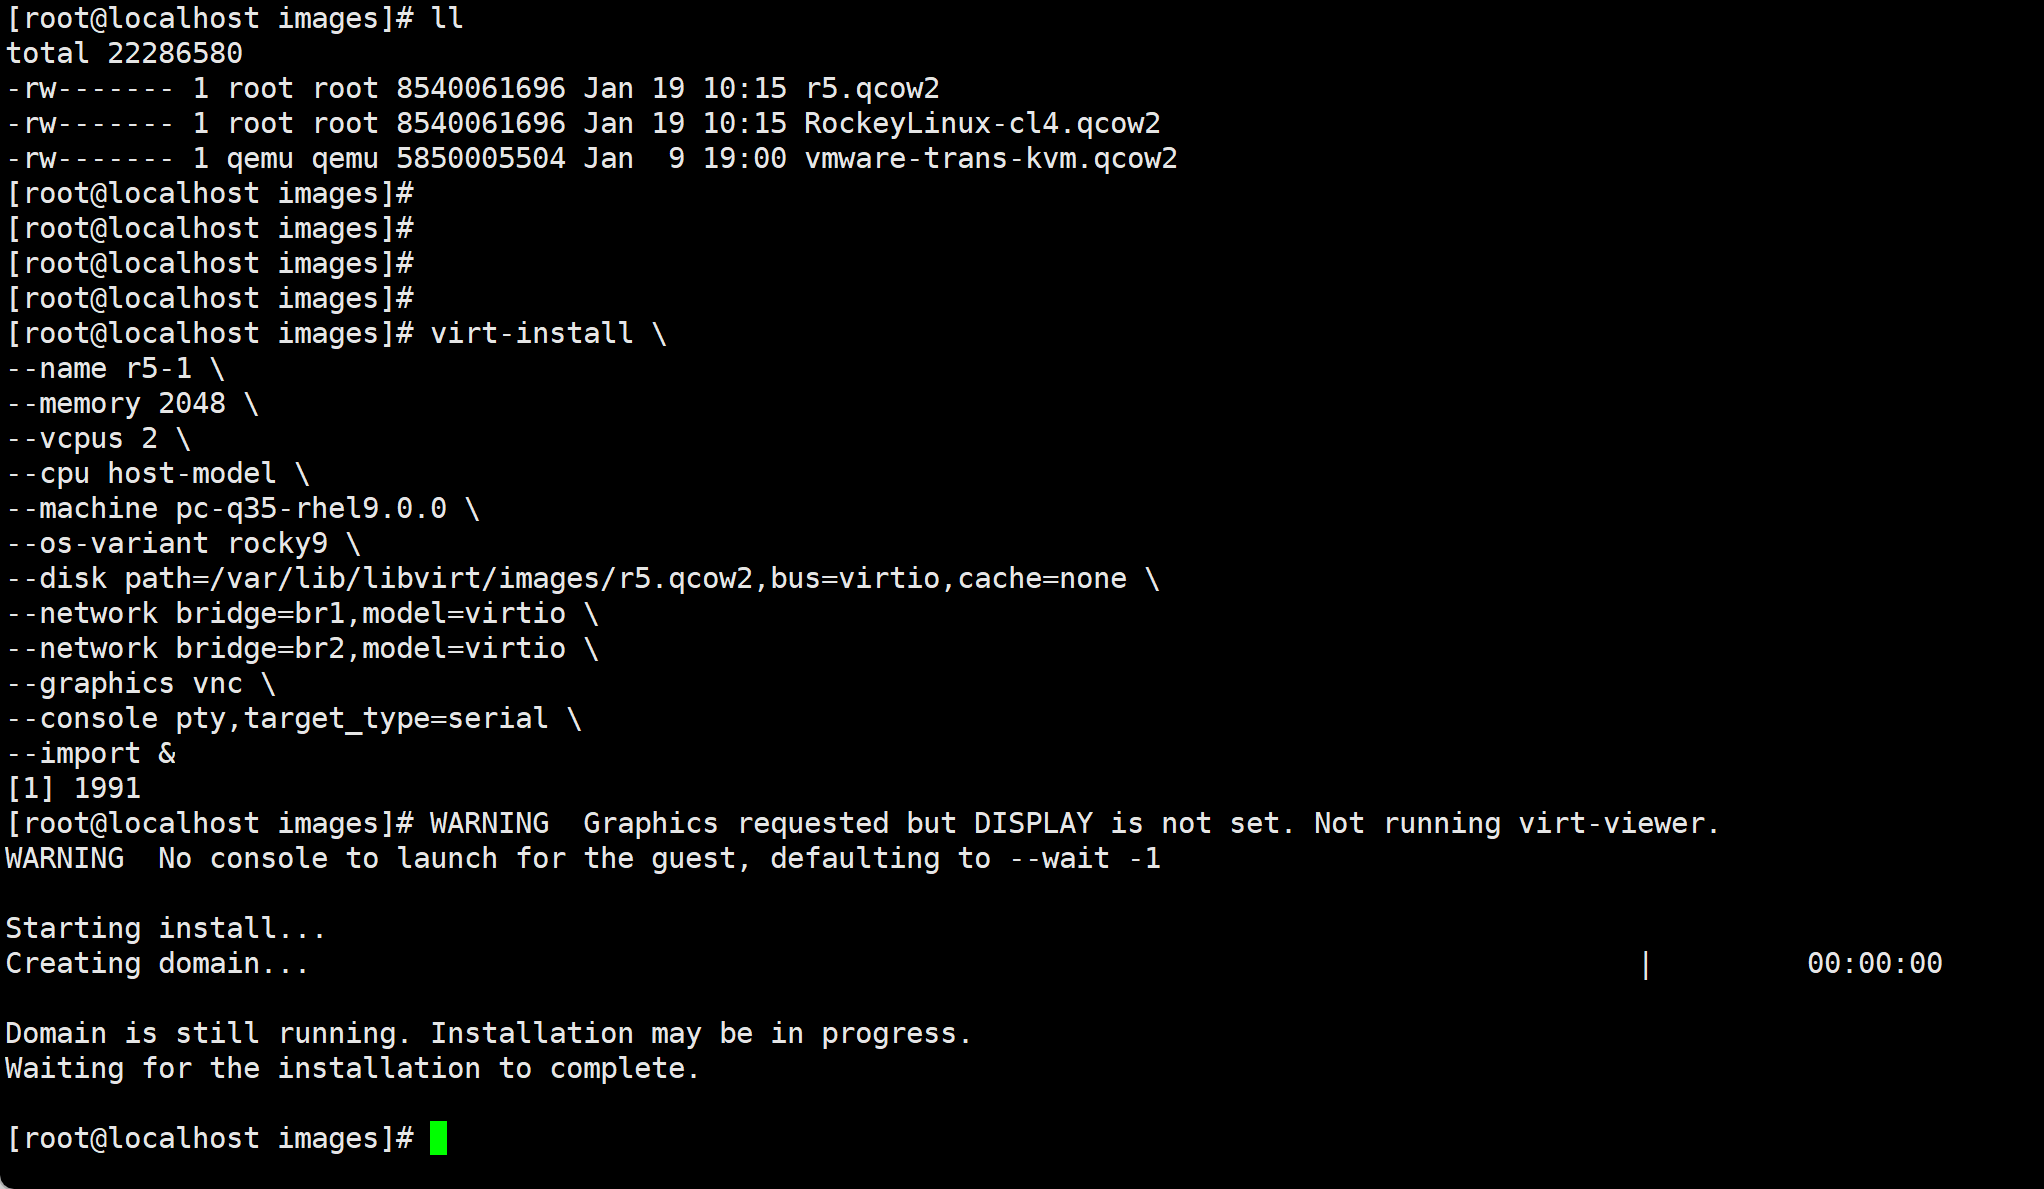Screen dimensions: 2044x1189
Task: Click the 'total 22286580' output line
Action: pos(124,53)
